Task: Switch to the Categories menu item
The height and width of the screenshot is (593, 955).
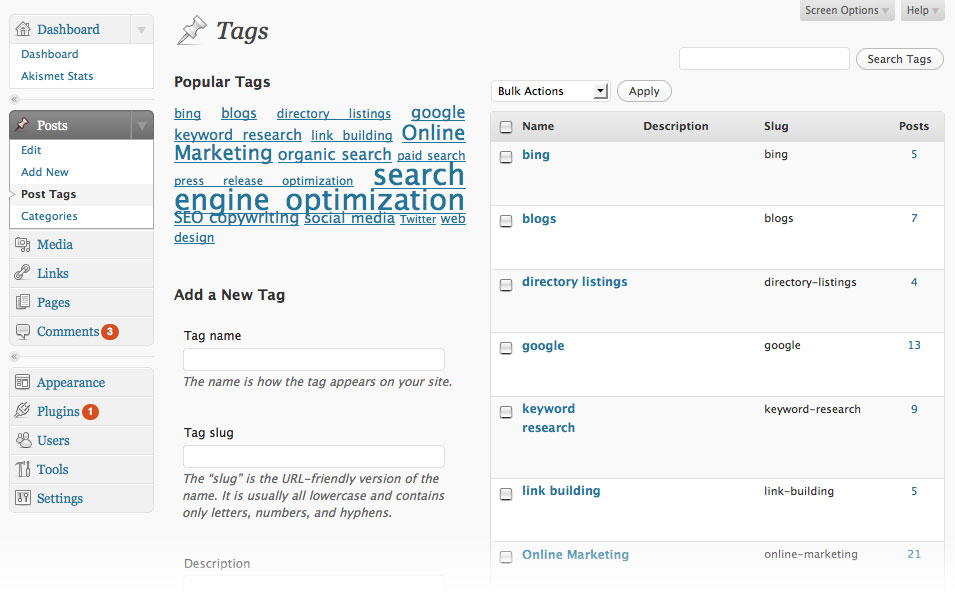Action: [48, 216]
